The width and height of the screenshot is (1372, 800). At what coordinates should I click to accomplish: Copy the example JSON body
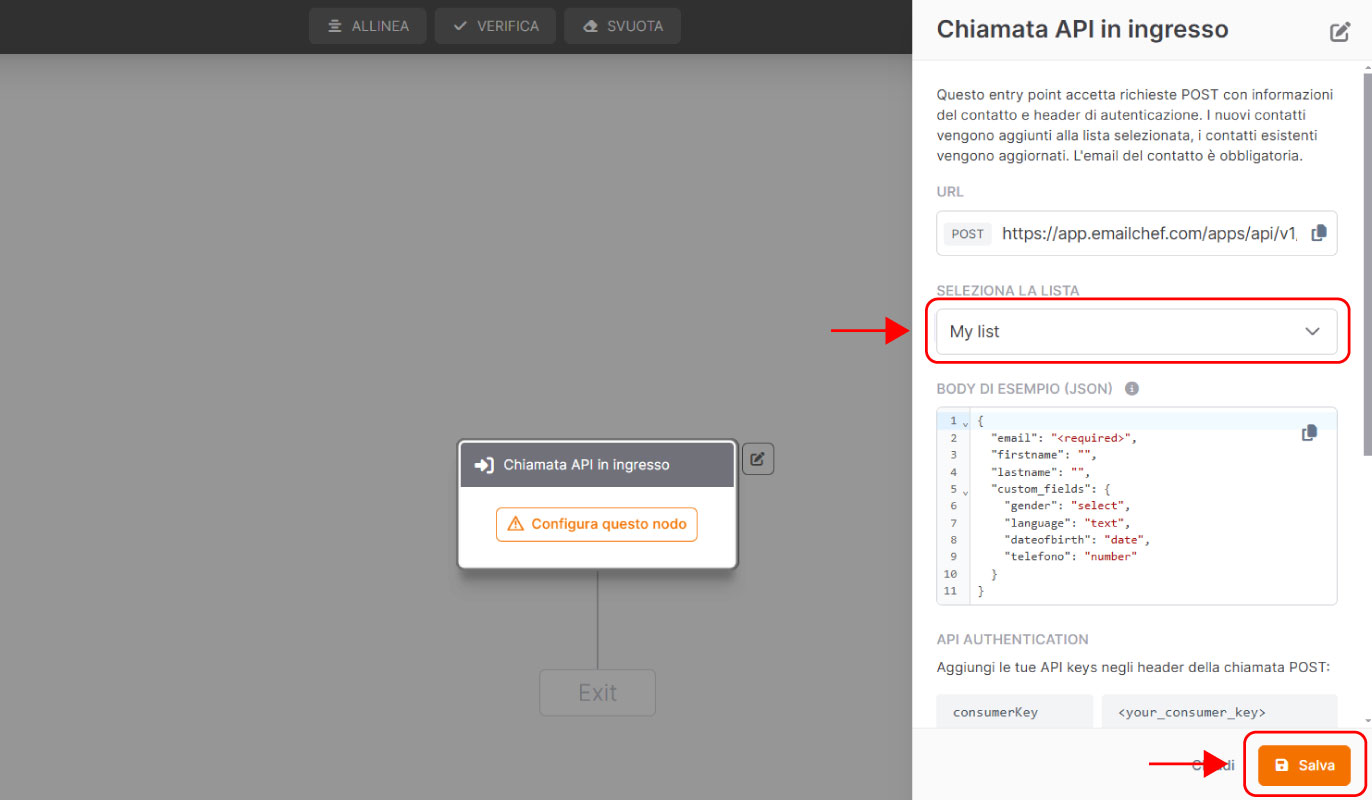pos(1309,433)
